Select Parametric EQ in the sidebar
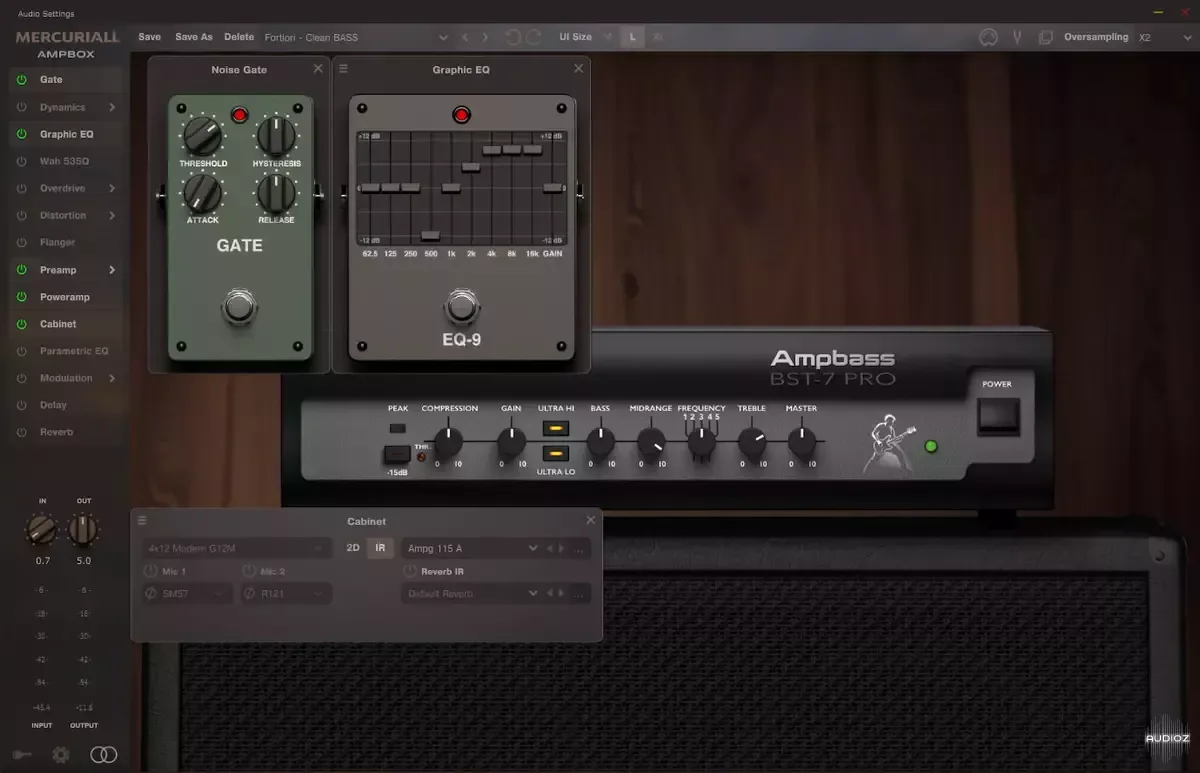1200x773 pixels. pos(74,351)
